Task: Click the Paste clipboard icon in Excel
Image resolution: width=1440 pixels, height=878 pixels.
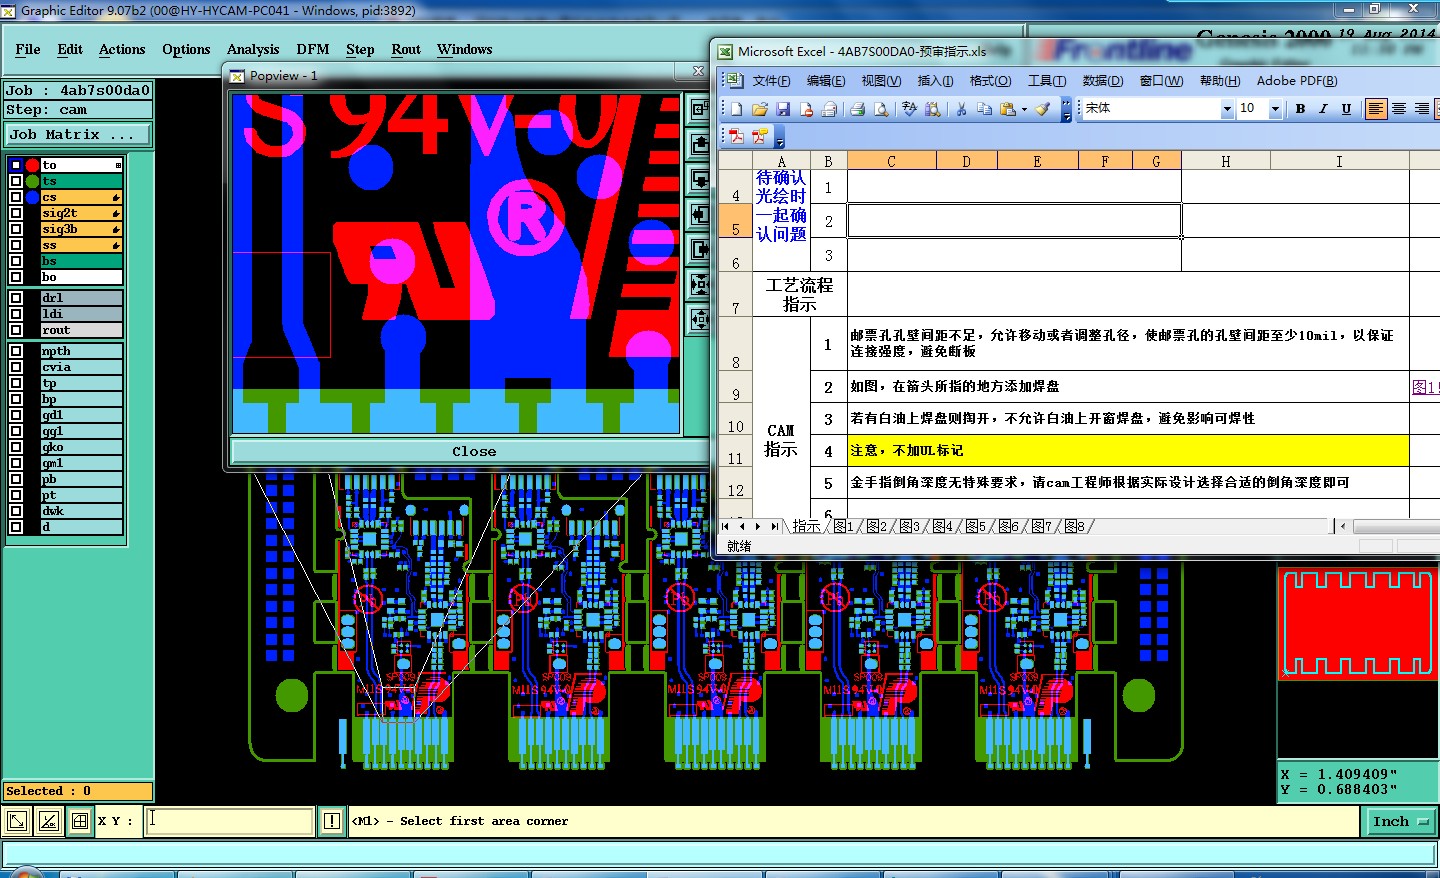Action: pos(1007,109)
